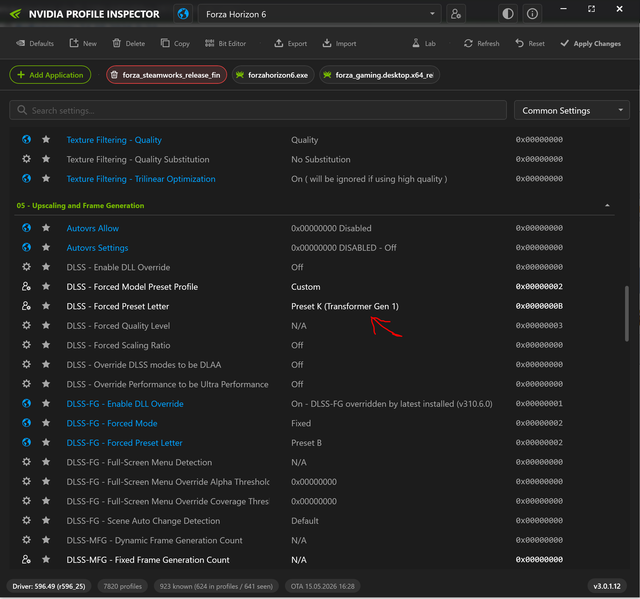Click Add Application button
The image size is (640, 599).
click(x=50, y=75)
